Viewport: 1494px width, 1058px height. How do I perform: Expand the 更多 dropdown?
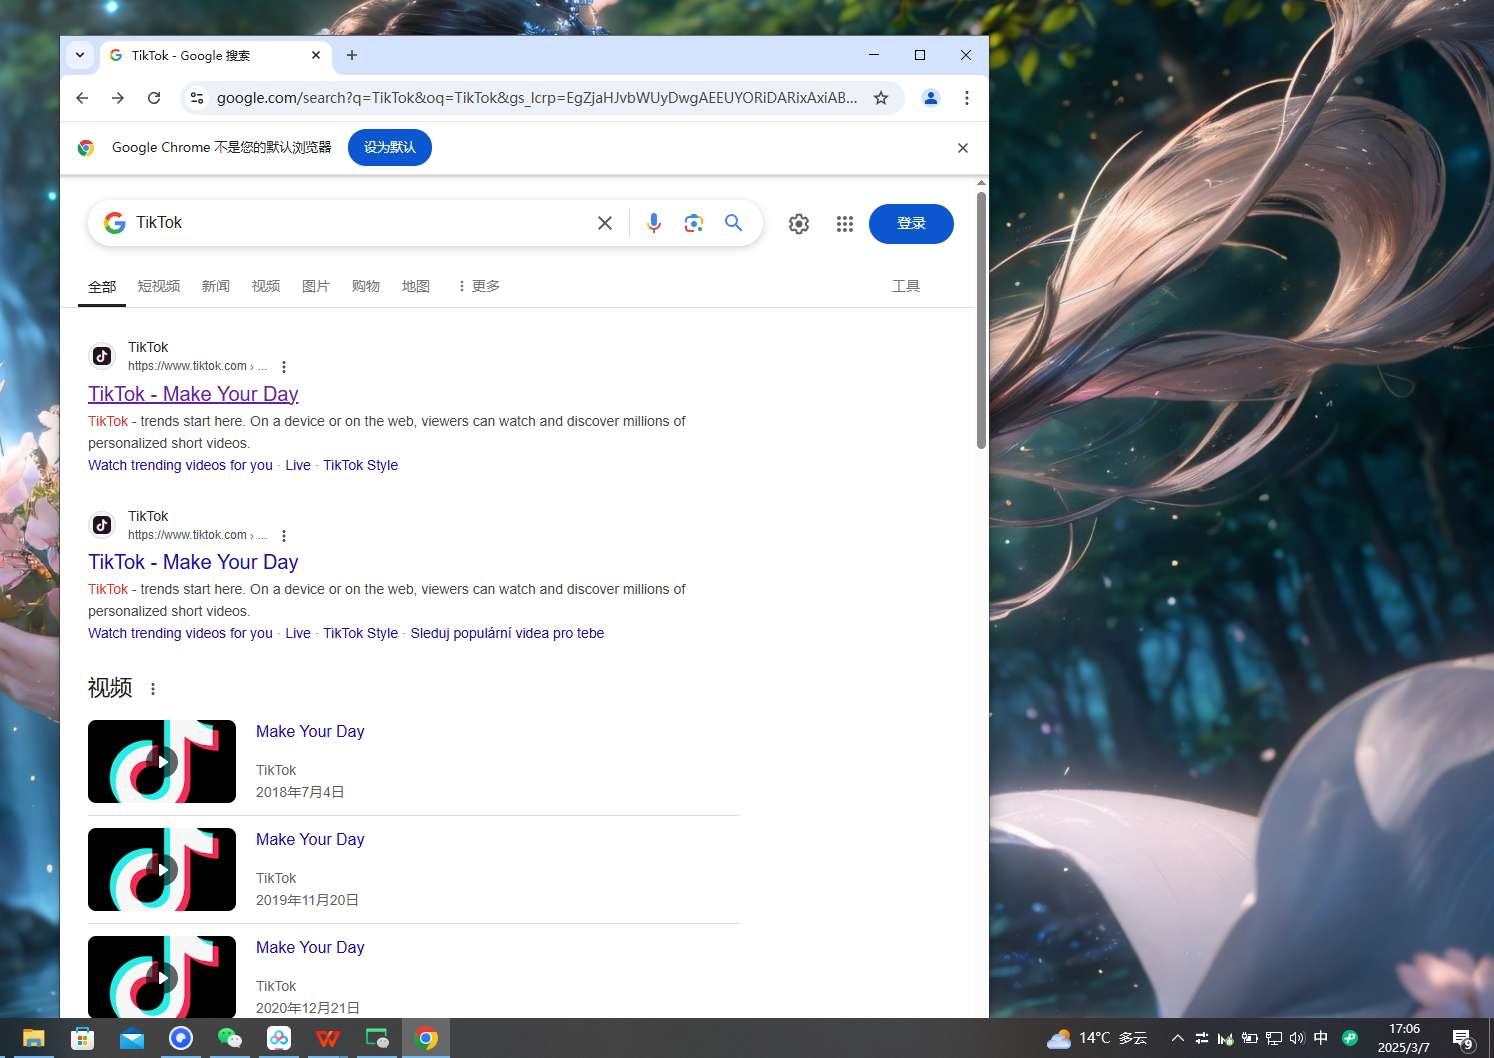click(478, 286)
